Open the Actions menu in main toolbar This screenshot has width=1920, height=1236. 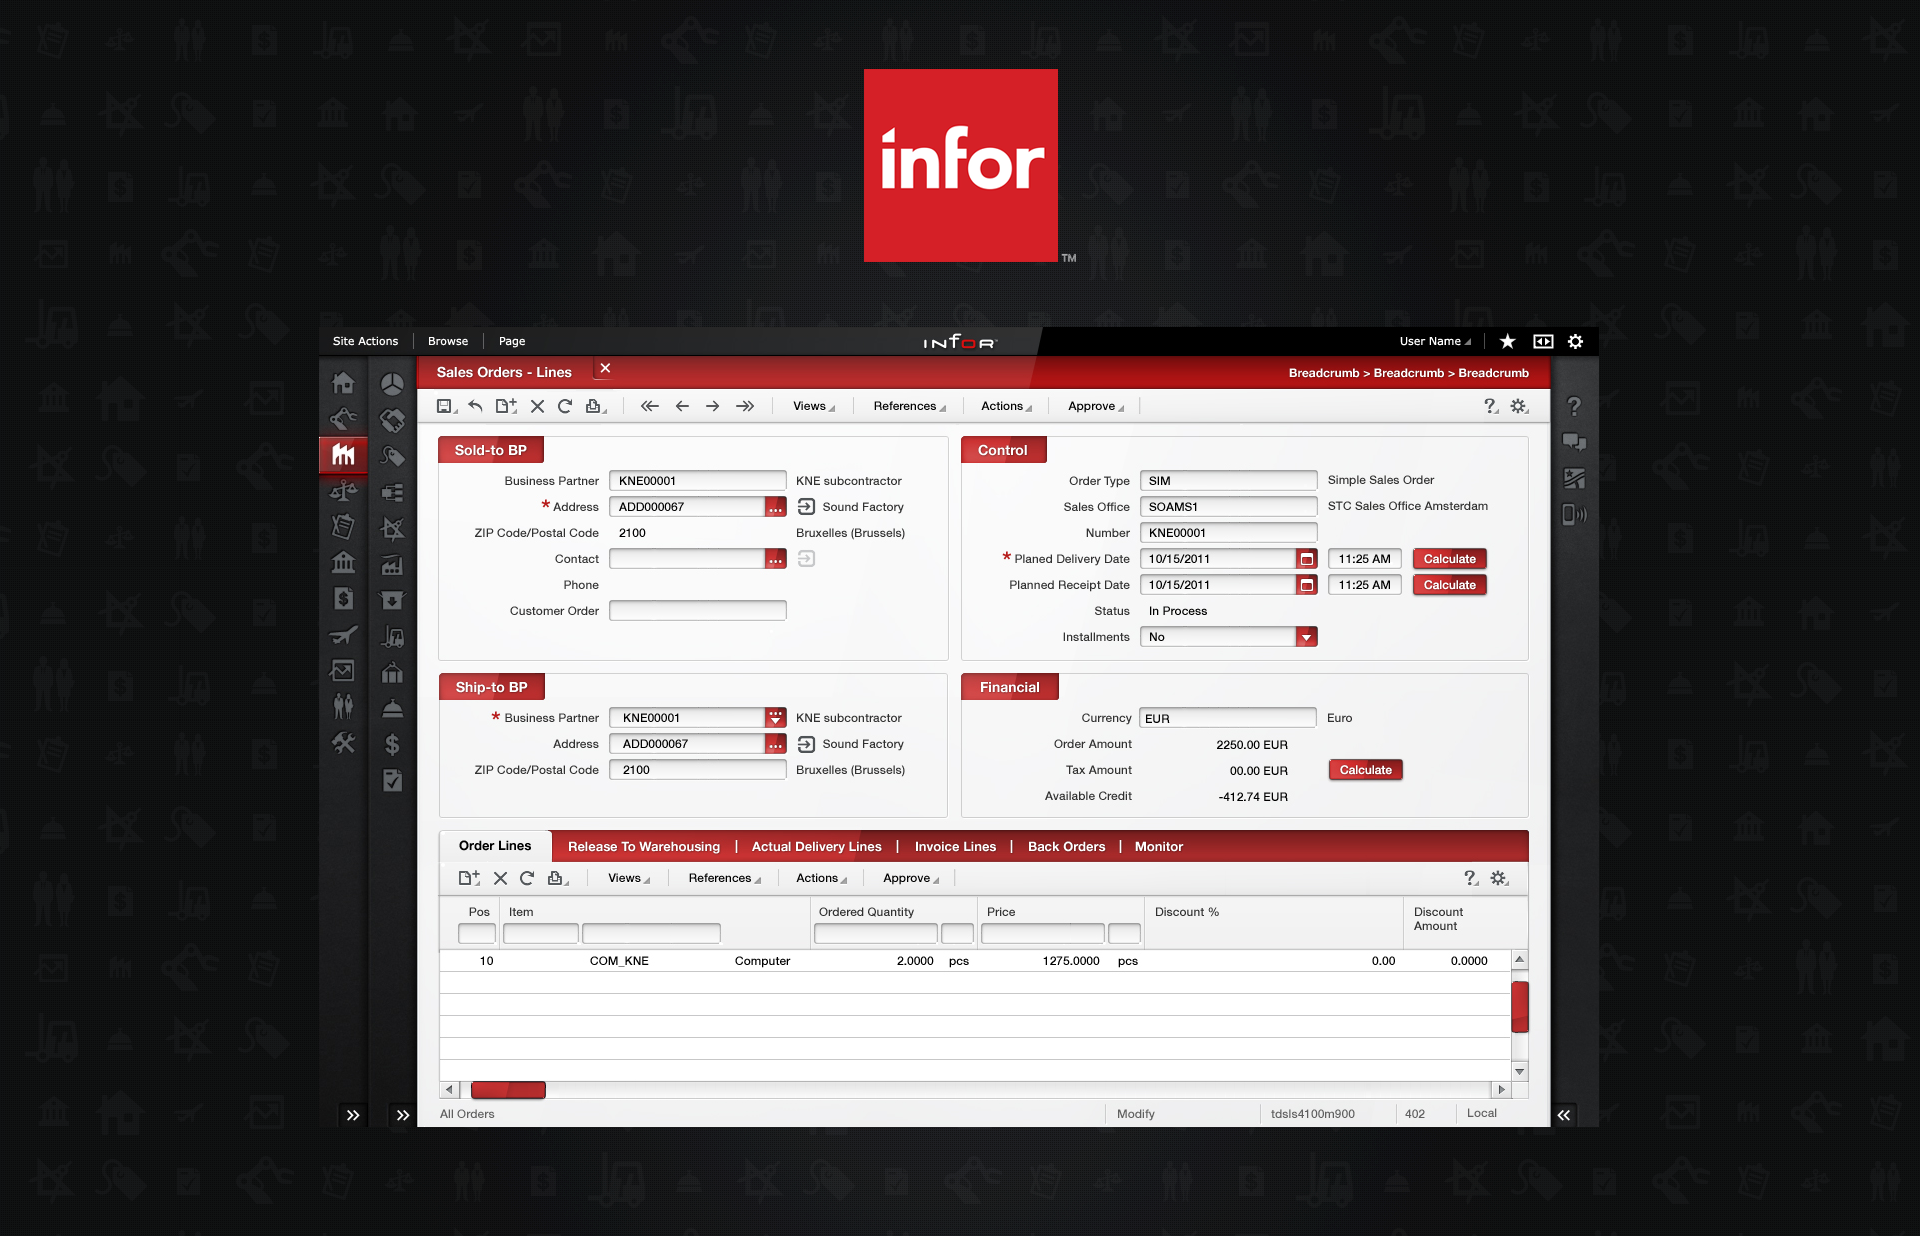pyautogui.click(x=1006, y=406)
